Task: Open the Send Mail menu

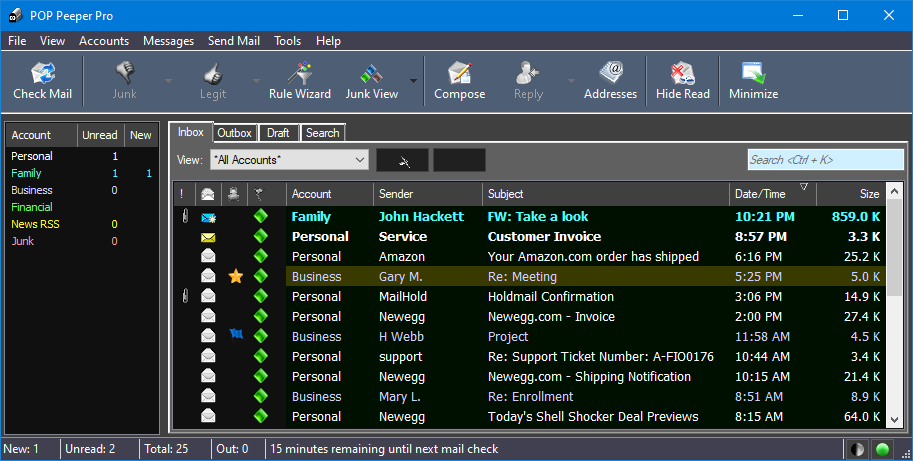Action: [233, 41]
